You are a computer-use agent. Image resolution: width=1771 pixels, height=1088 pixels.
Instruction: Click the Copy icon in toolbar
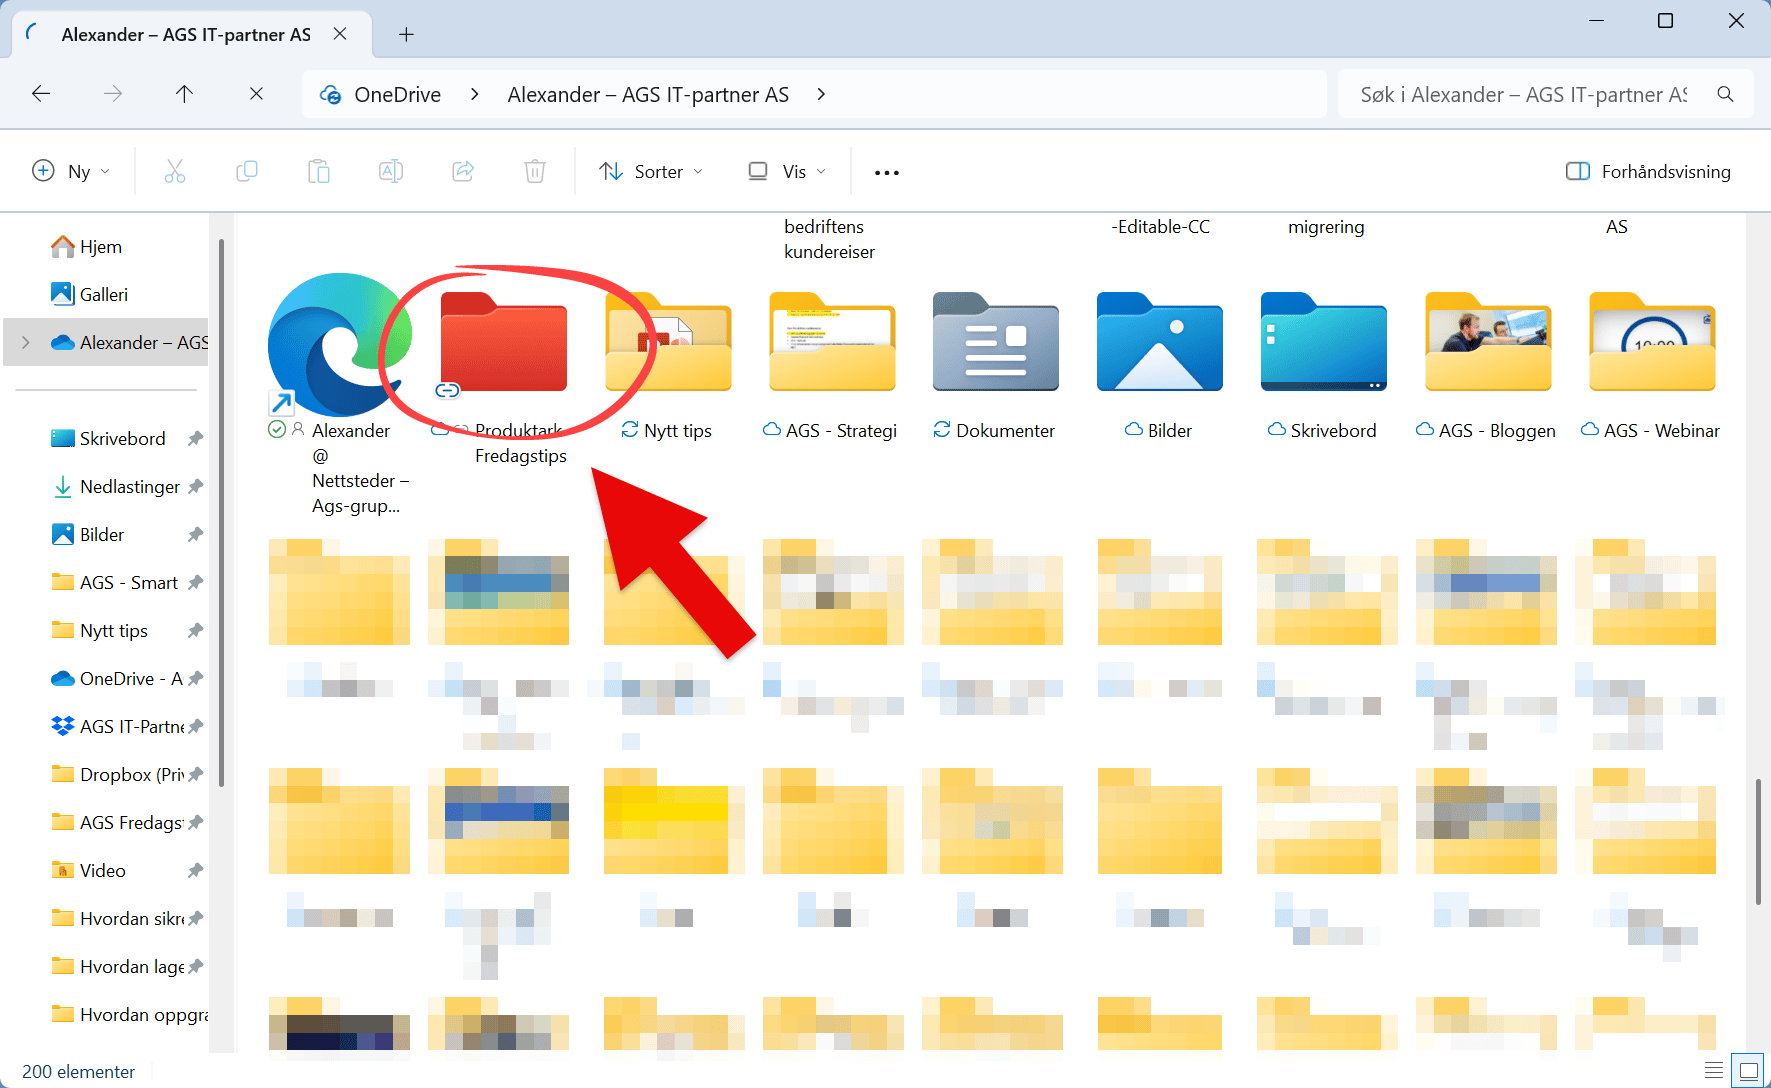click(x=247, y=172)
